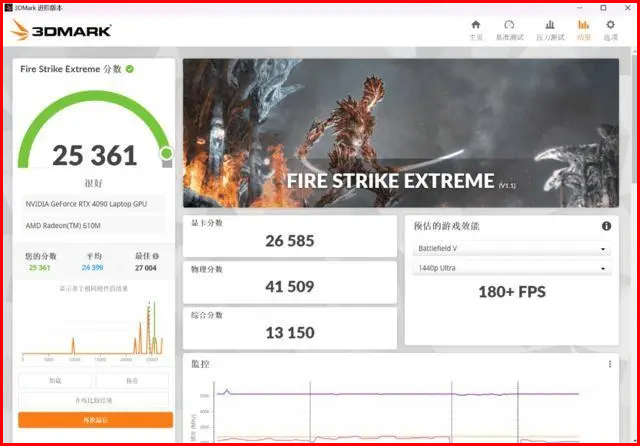Click the info icon next to best score
The height and width of the screenshot is (446, 640).
[156, 256]
